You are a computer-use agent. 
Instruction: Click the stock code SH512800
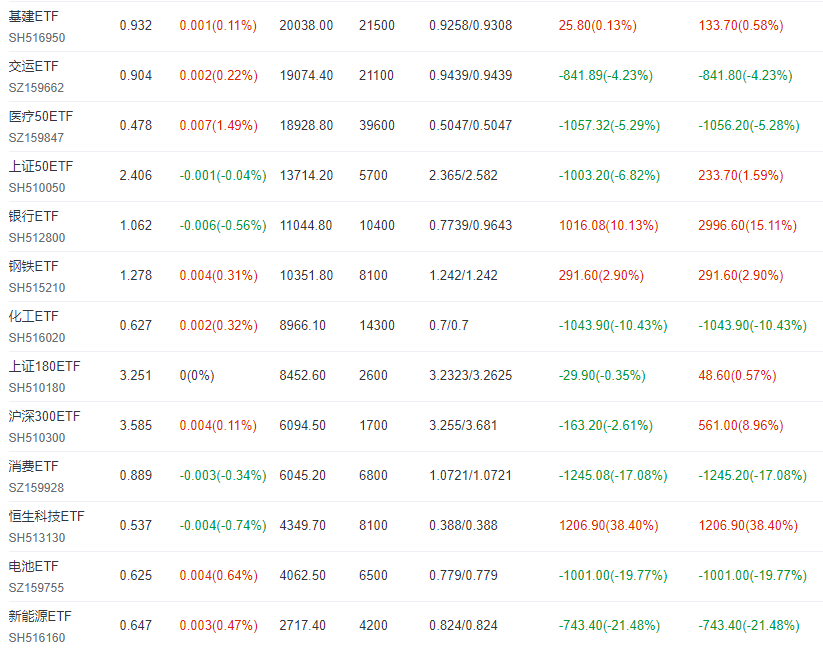(x=37, y=238)
